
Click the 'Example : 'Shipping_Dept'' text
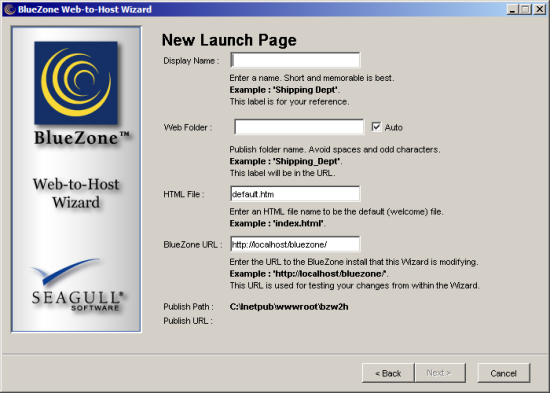(x=286, y=161)
